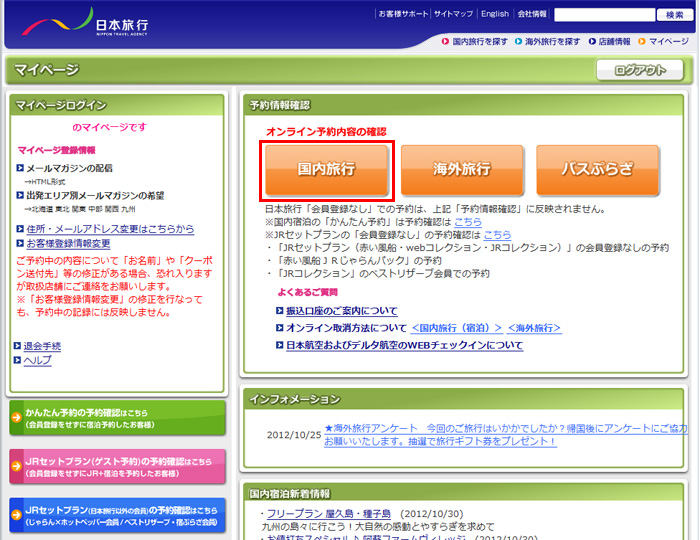
Task: Click arrow icon on green かんたん予約 banner
Action: [17, 418]
